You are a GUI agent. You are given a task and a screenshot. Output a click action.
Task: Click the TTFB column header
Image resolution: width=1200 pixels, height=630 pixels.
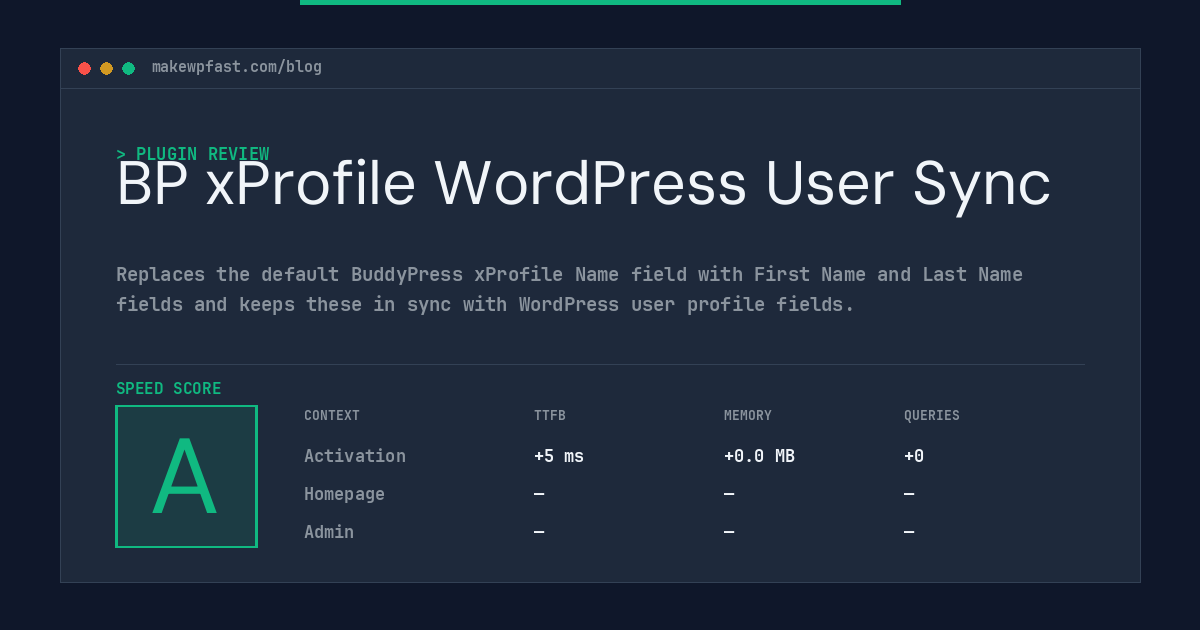coord(550,416)
